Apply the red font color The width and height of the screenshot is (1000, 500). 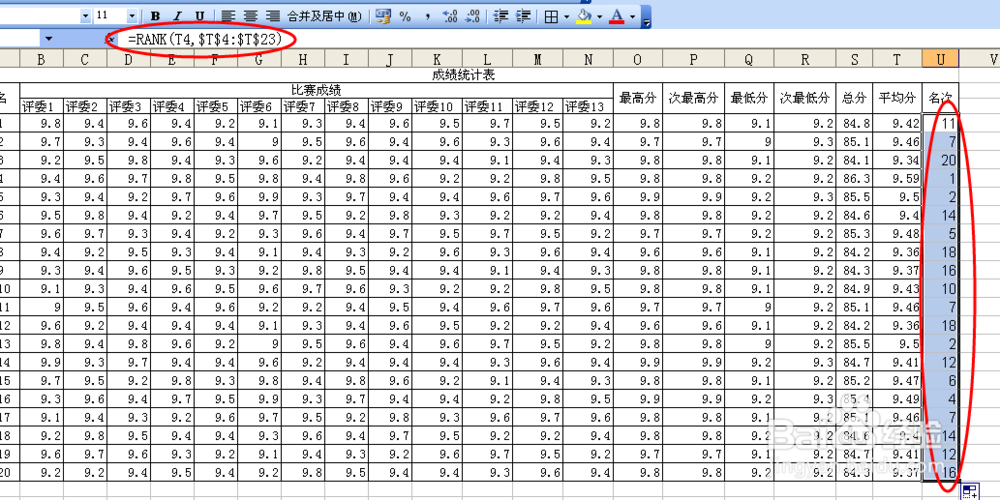[x=616, y=17]
